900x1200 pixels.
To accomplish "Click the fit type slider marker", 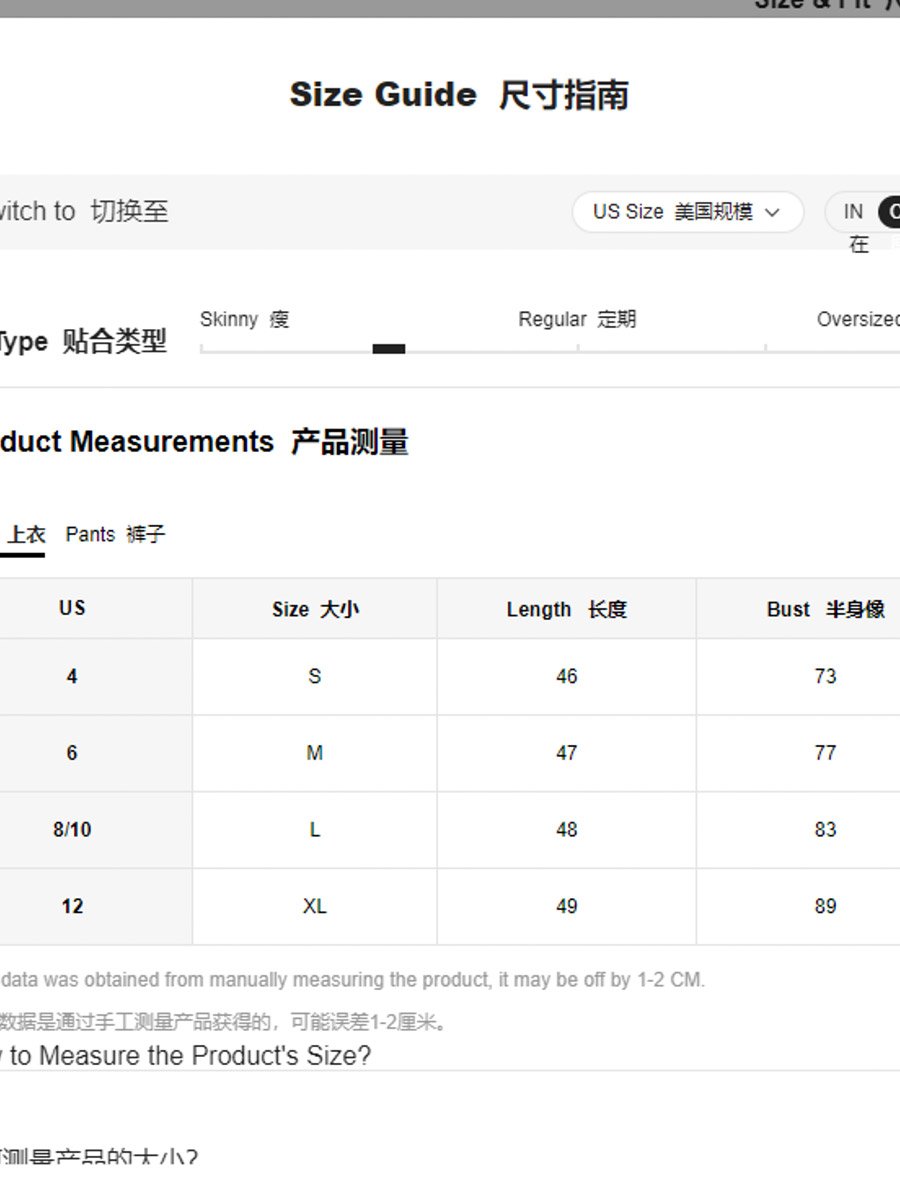I will [389, 349].
